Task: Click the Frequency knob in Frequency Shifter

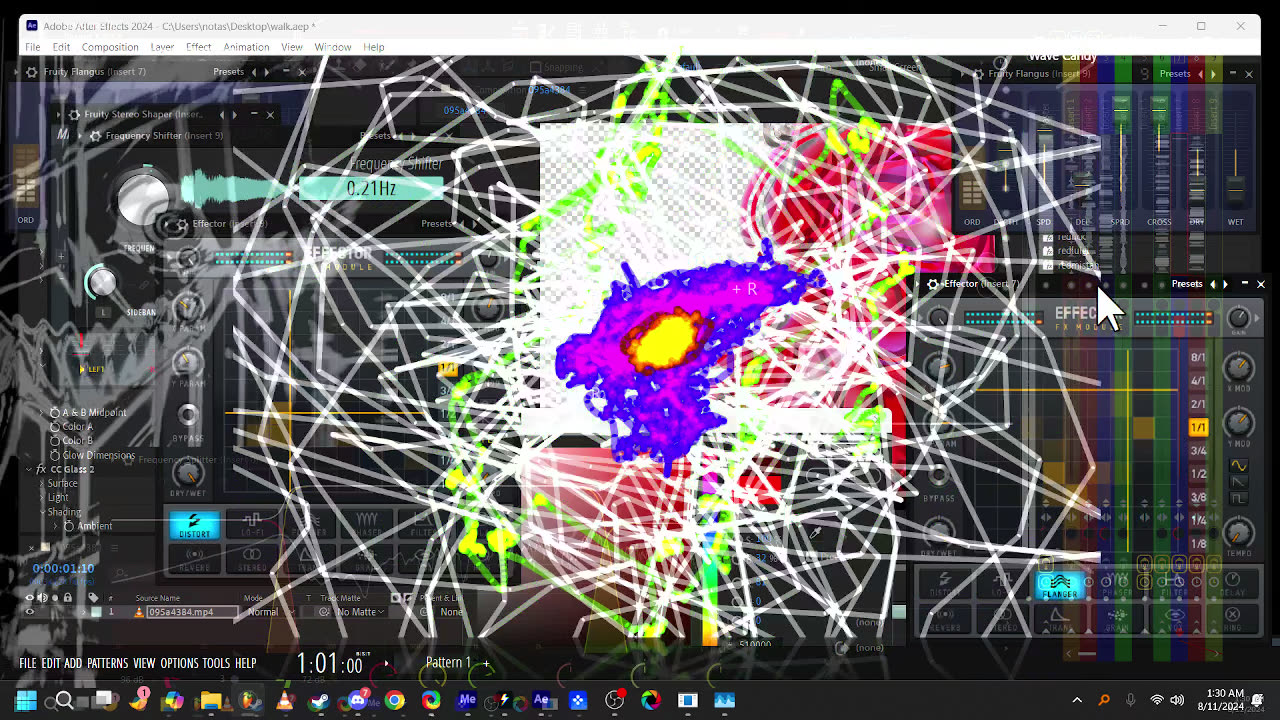Action: (x=143, y=200)
